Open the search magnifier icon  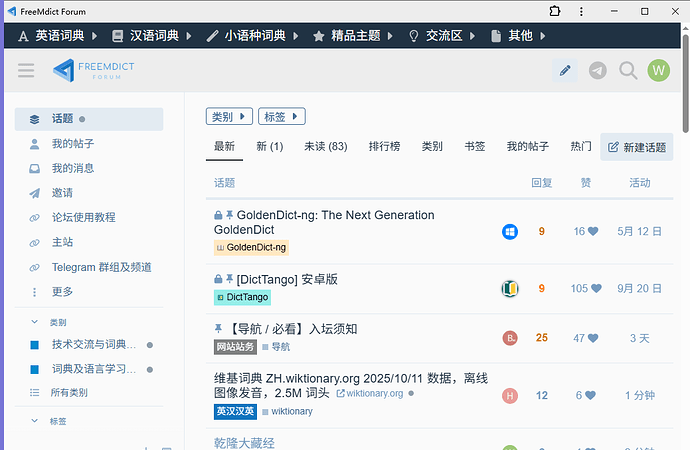click(x=628, y=70)
